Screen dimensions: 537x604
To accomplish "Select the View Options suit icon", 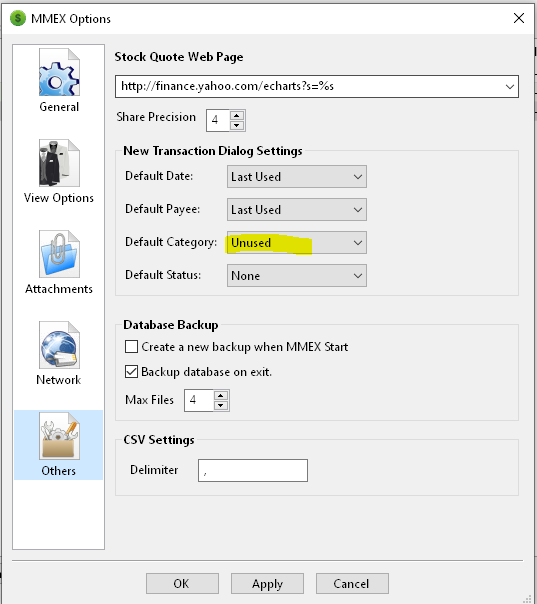I will [59, 163].
